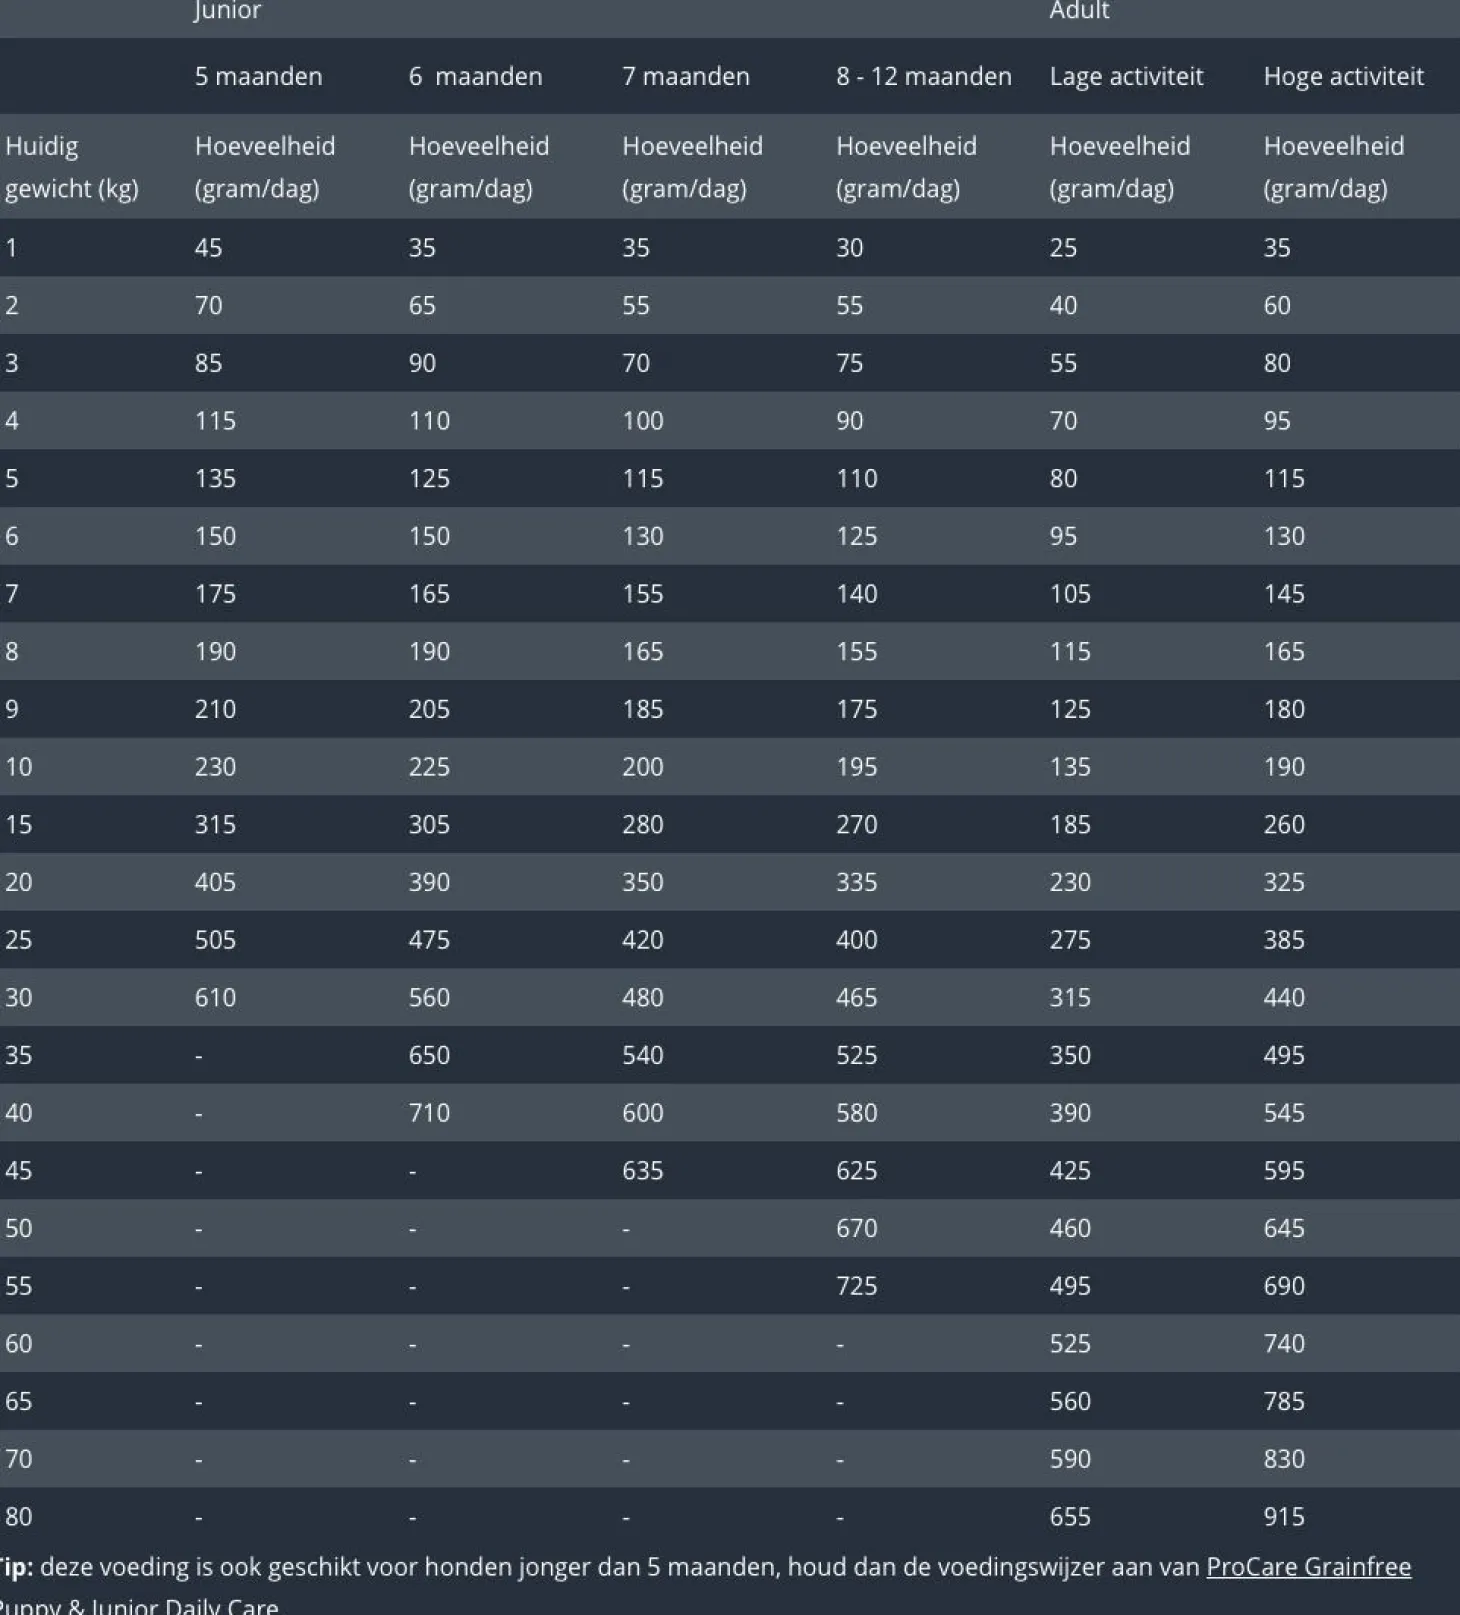Select the 505 value in 25 kg row
The height and width of the screenshot is (1615, 1460).
pyautogui.click(x=215, y=940)
